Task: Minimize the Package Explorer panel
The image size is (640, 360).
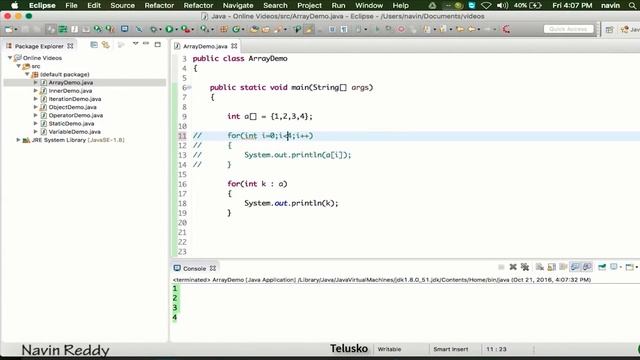Action: pos(146,43)
